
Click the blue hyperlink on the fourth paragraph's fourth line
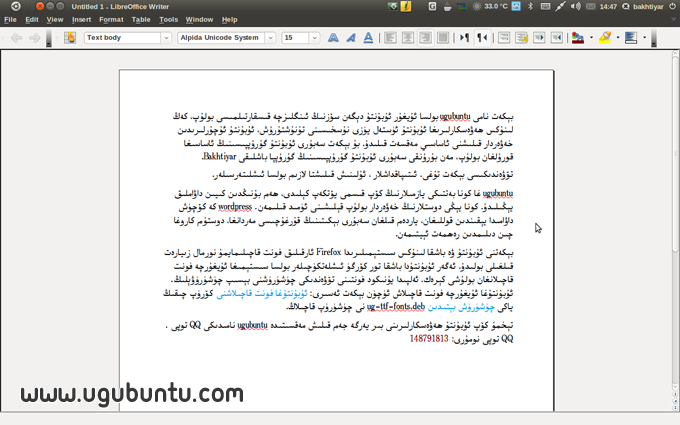click(x=262, y=294)
